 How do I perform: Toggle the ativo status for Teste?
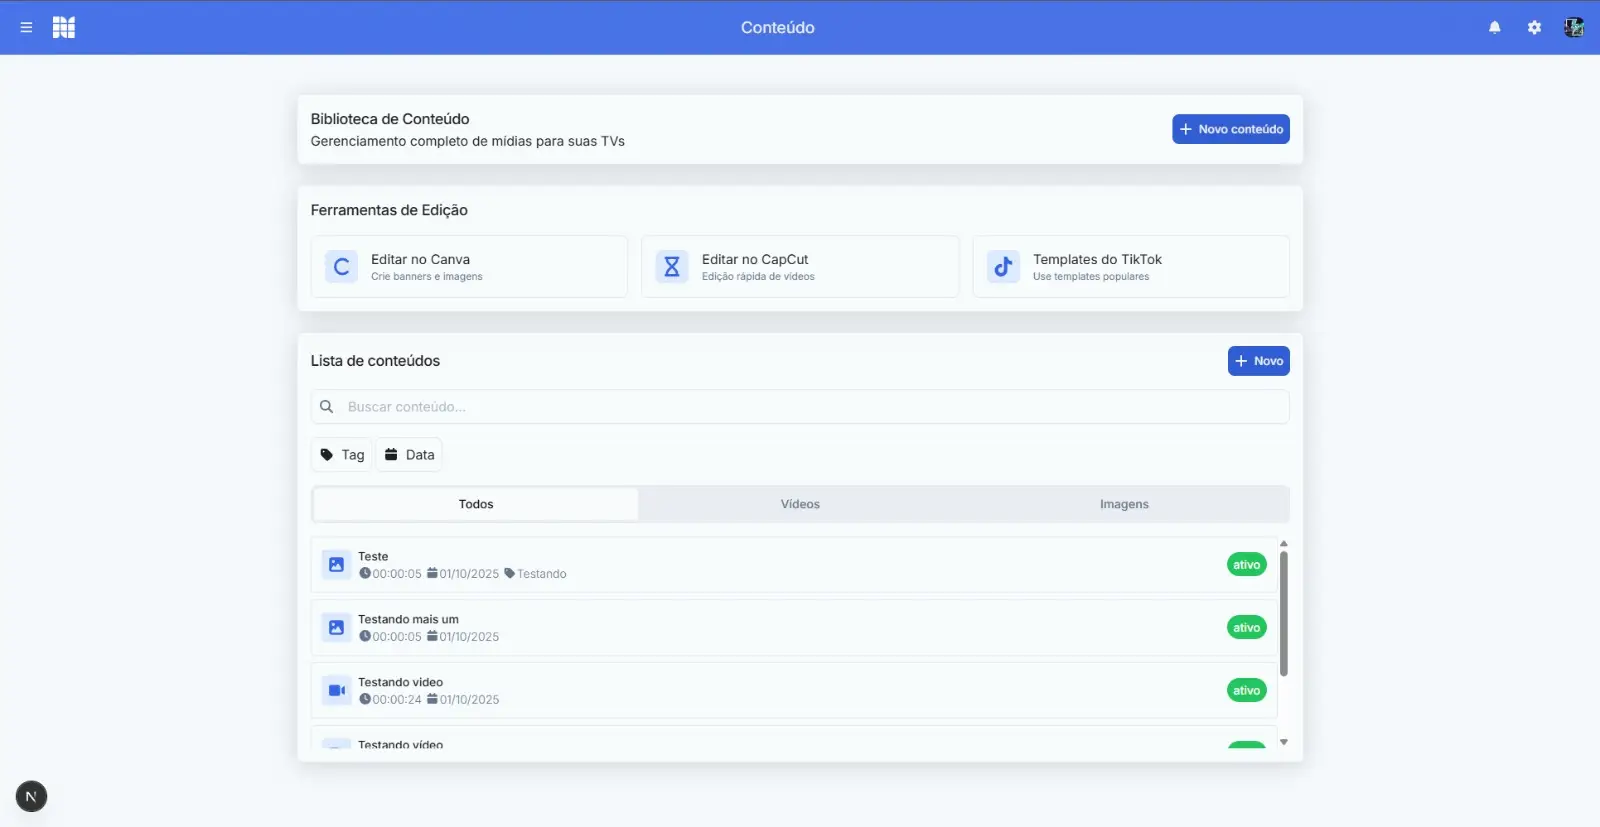click(x=1246, y=565)
